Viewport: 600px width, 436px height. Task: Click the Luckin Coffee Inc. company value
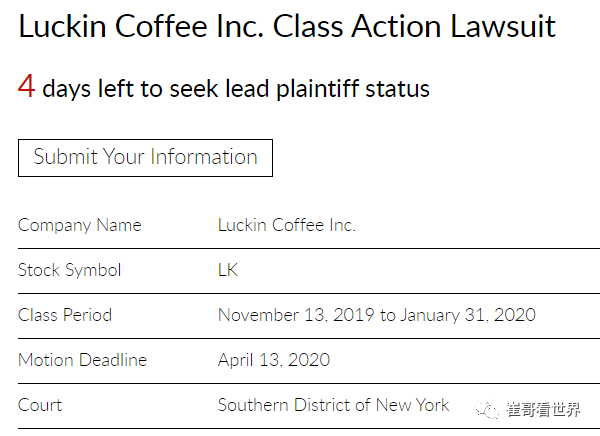point(287,225)
